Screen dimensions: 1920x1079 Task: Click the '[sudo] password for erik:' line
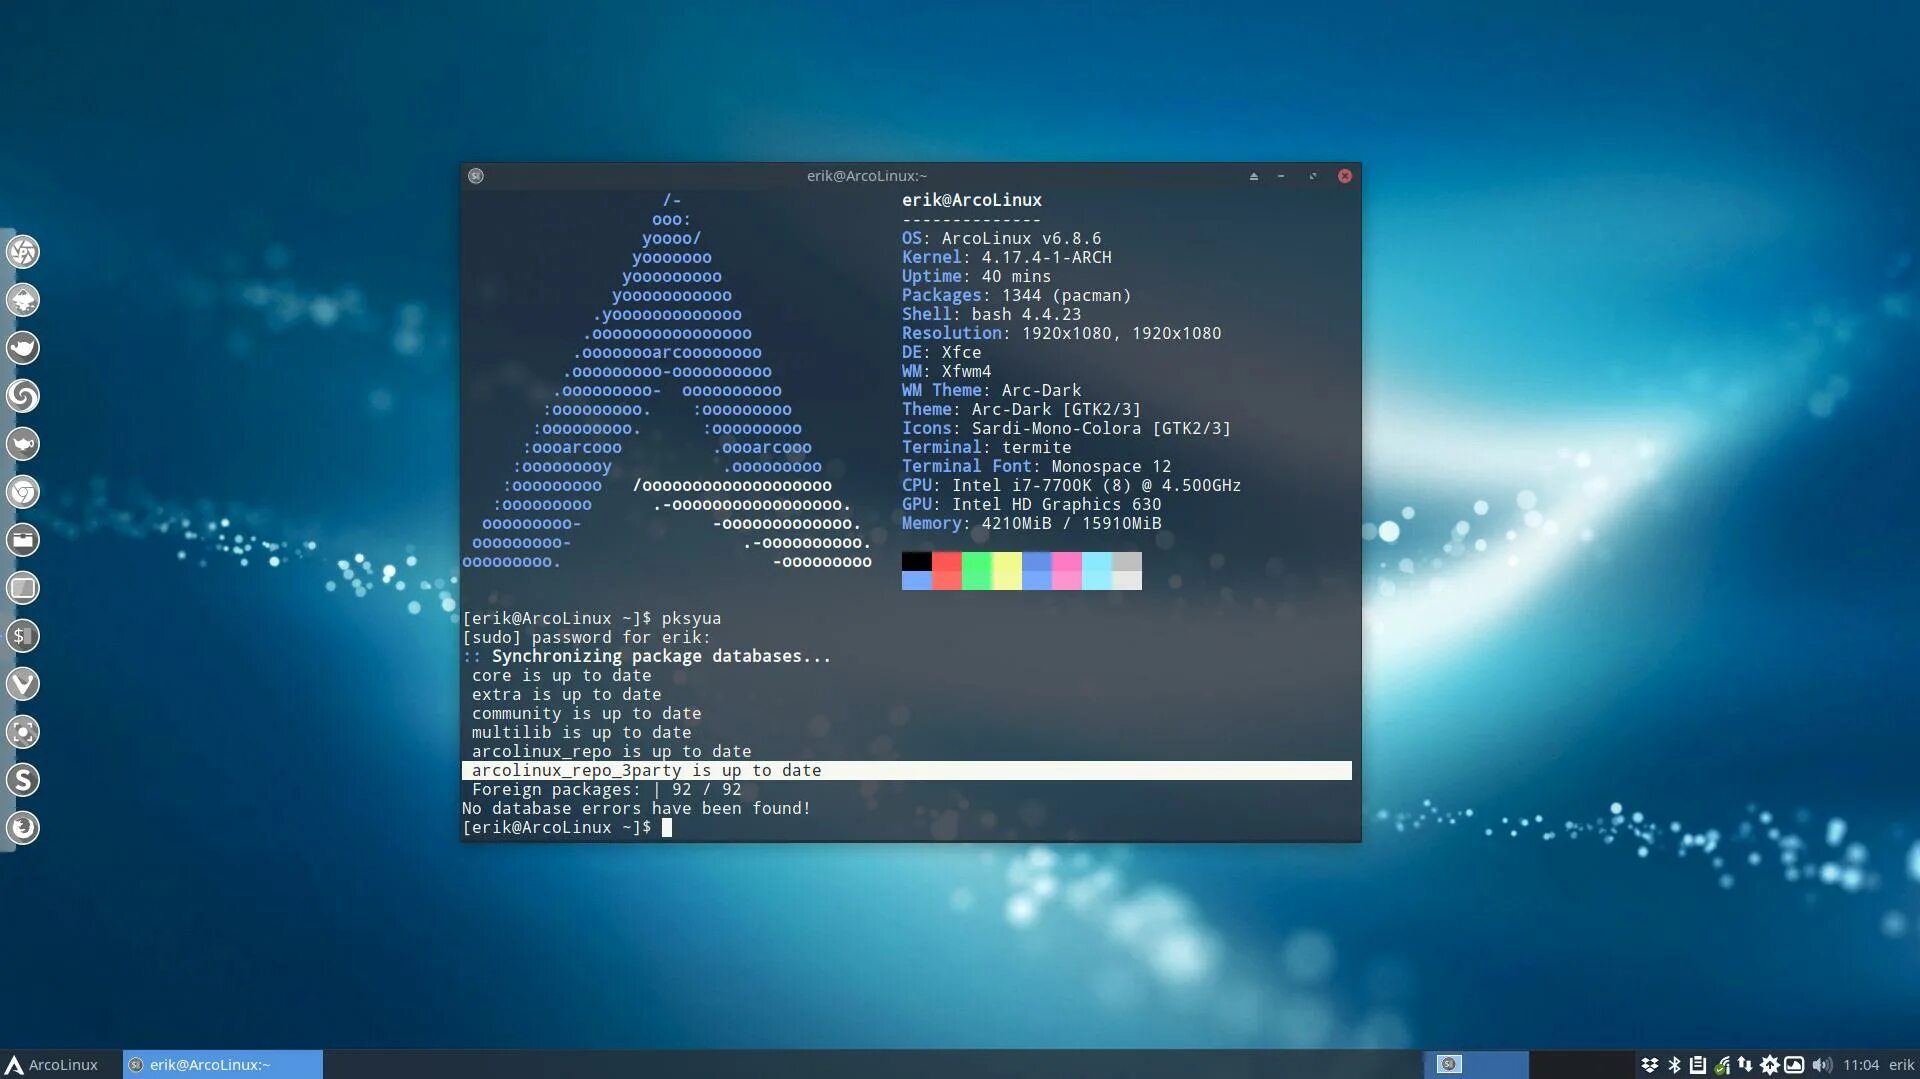(586, 638)
